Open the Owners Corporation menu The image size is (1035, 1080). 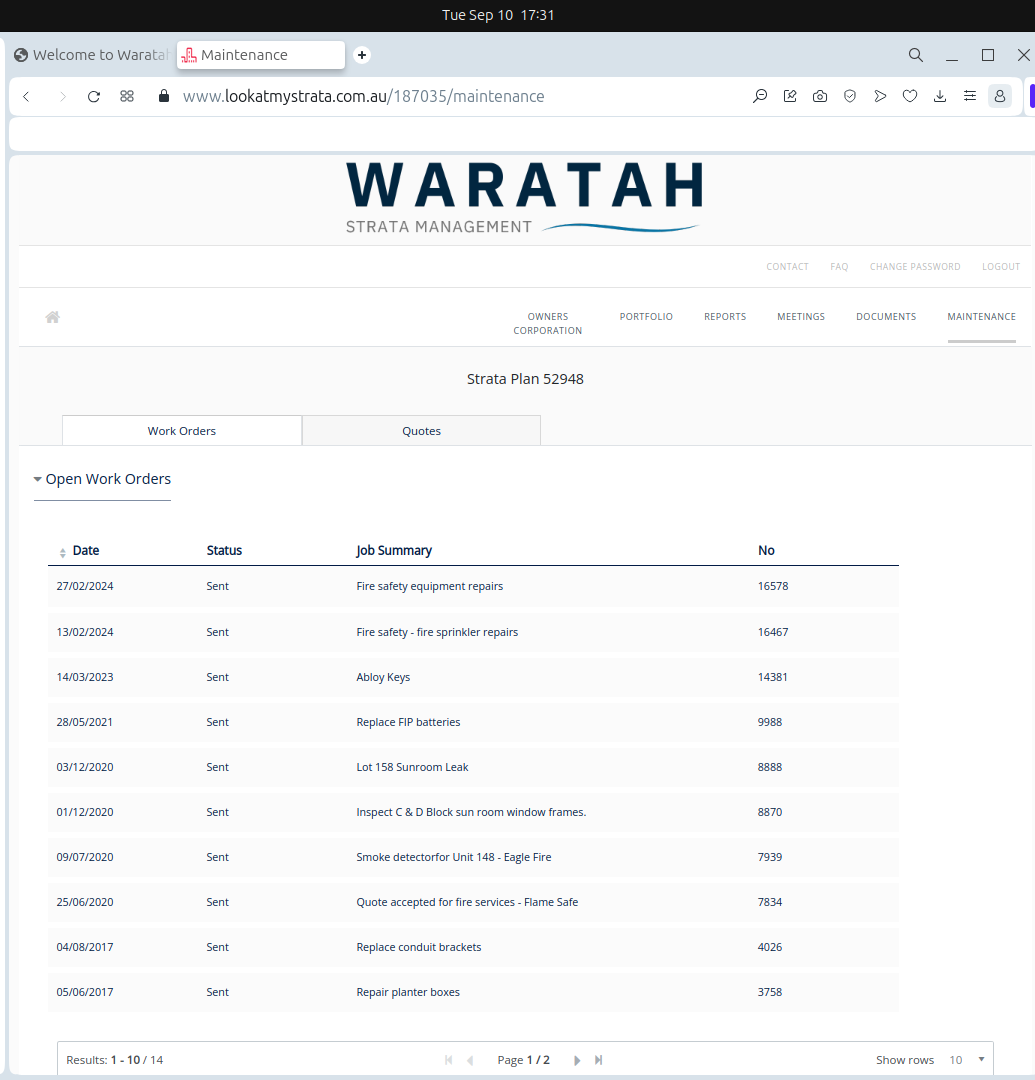pos(547,324)
